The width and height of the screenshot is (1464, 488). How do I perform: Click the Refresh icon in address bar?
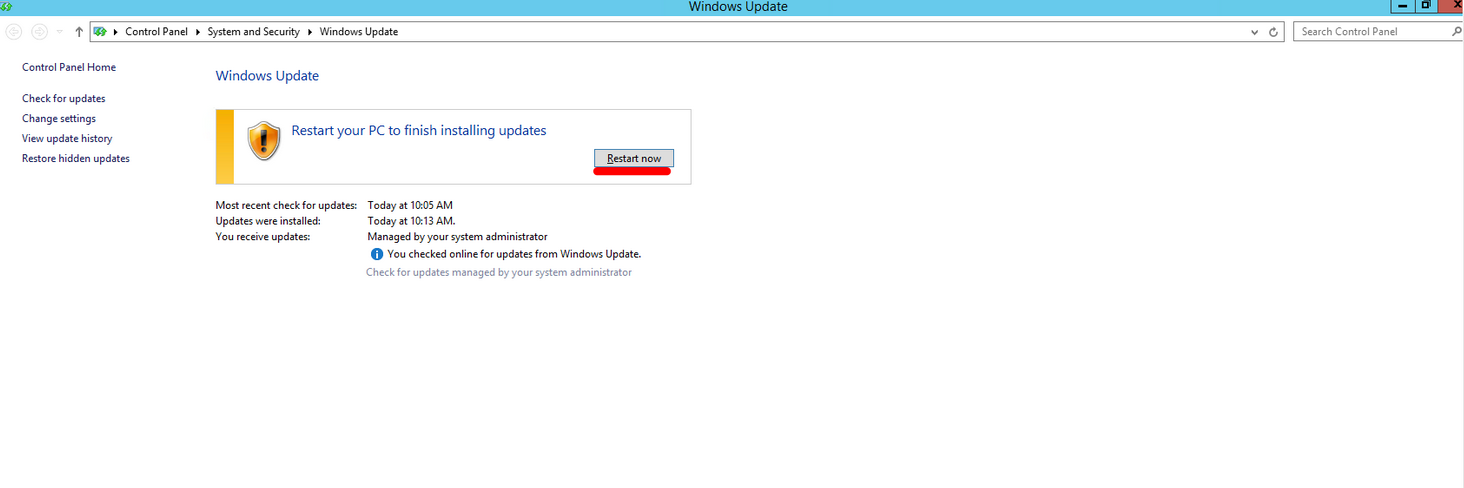click(x=1273, y=32)
